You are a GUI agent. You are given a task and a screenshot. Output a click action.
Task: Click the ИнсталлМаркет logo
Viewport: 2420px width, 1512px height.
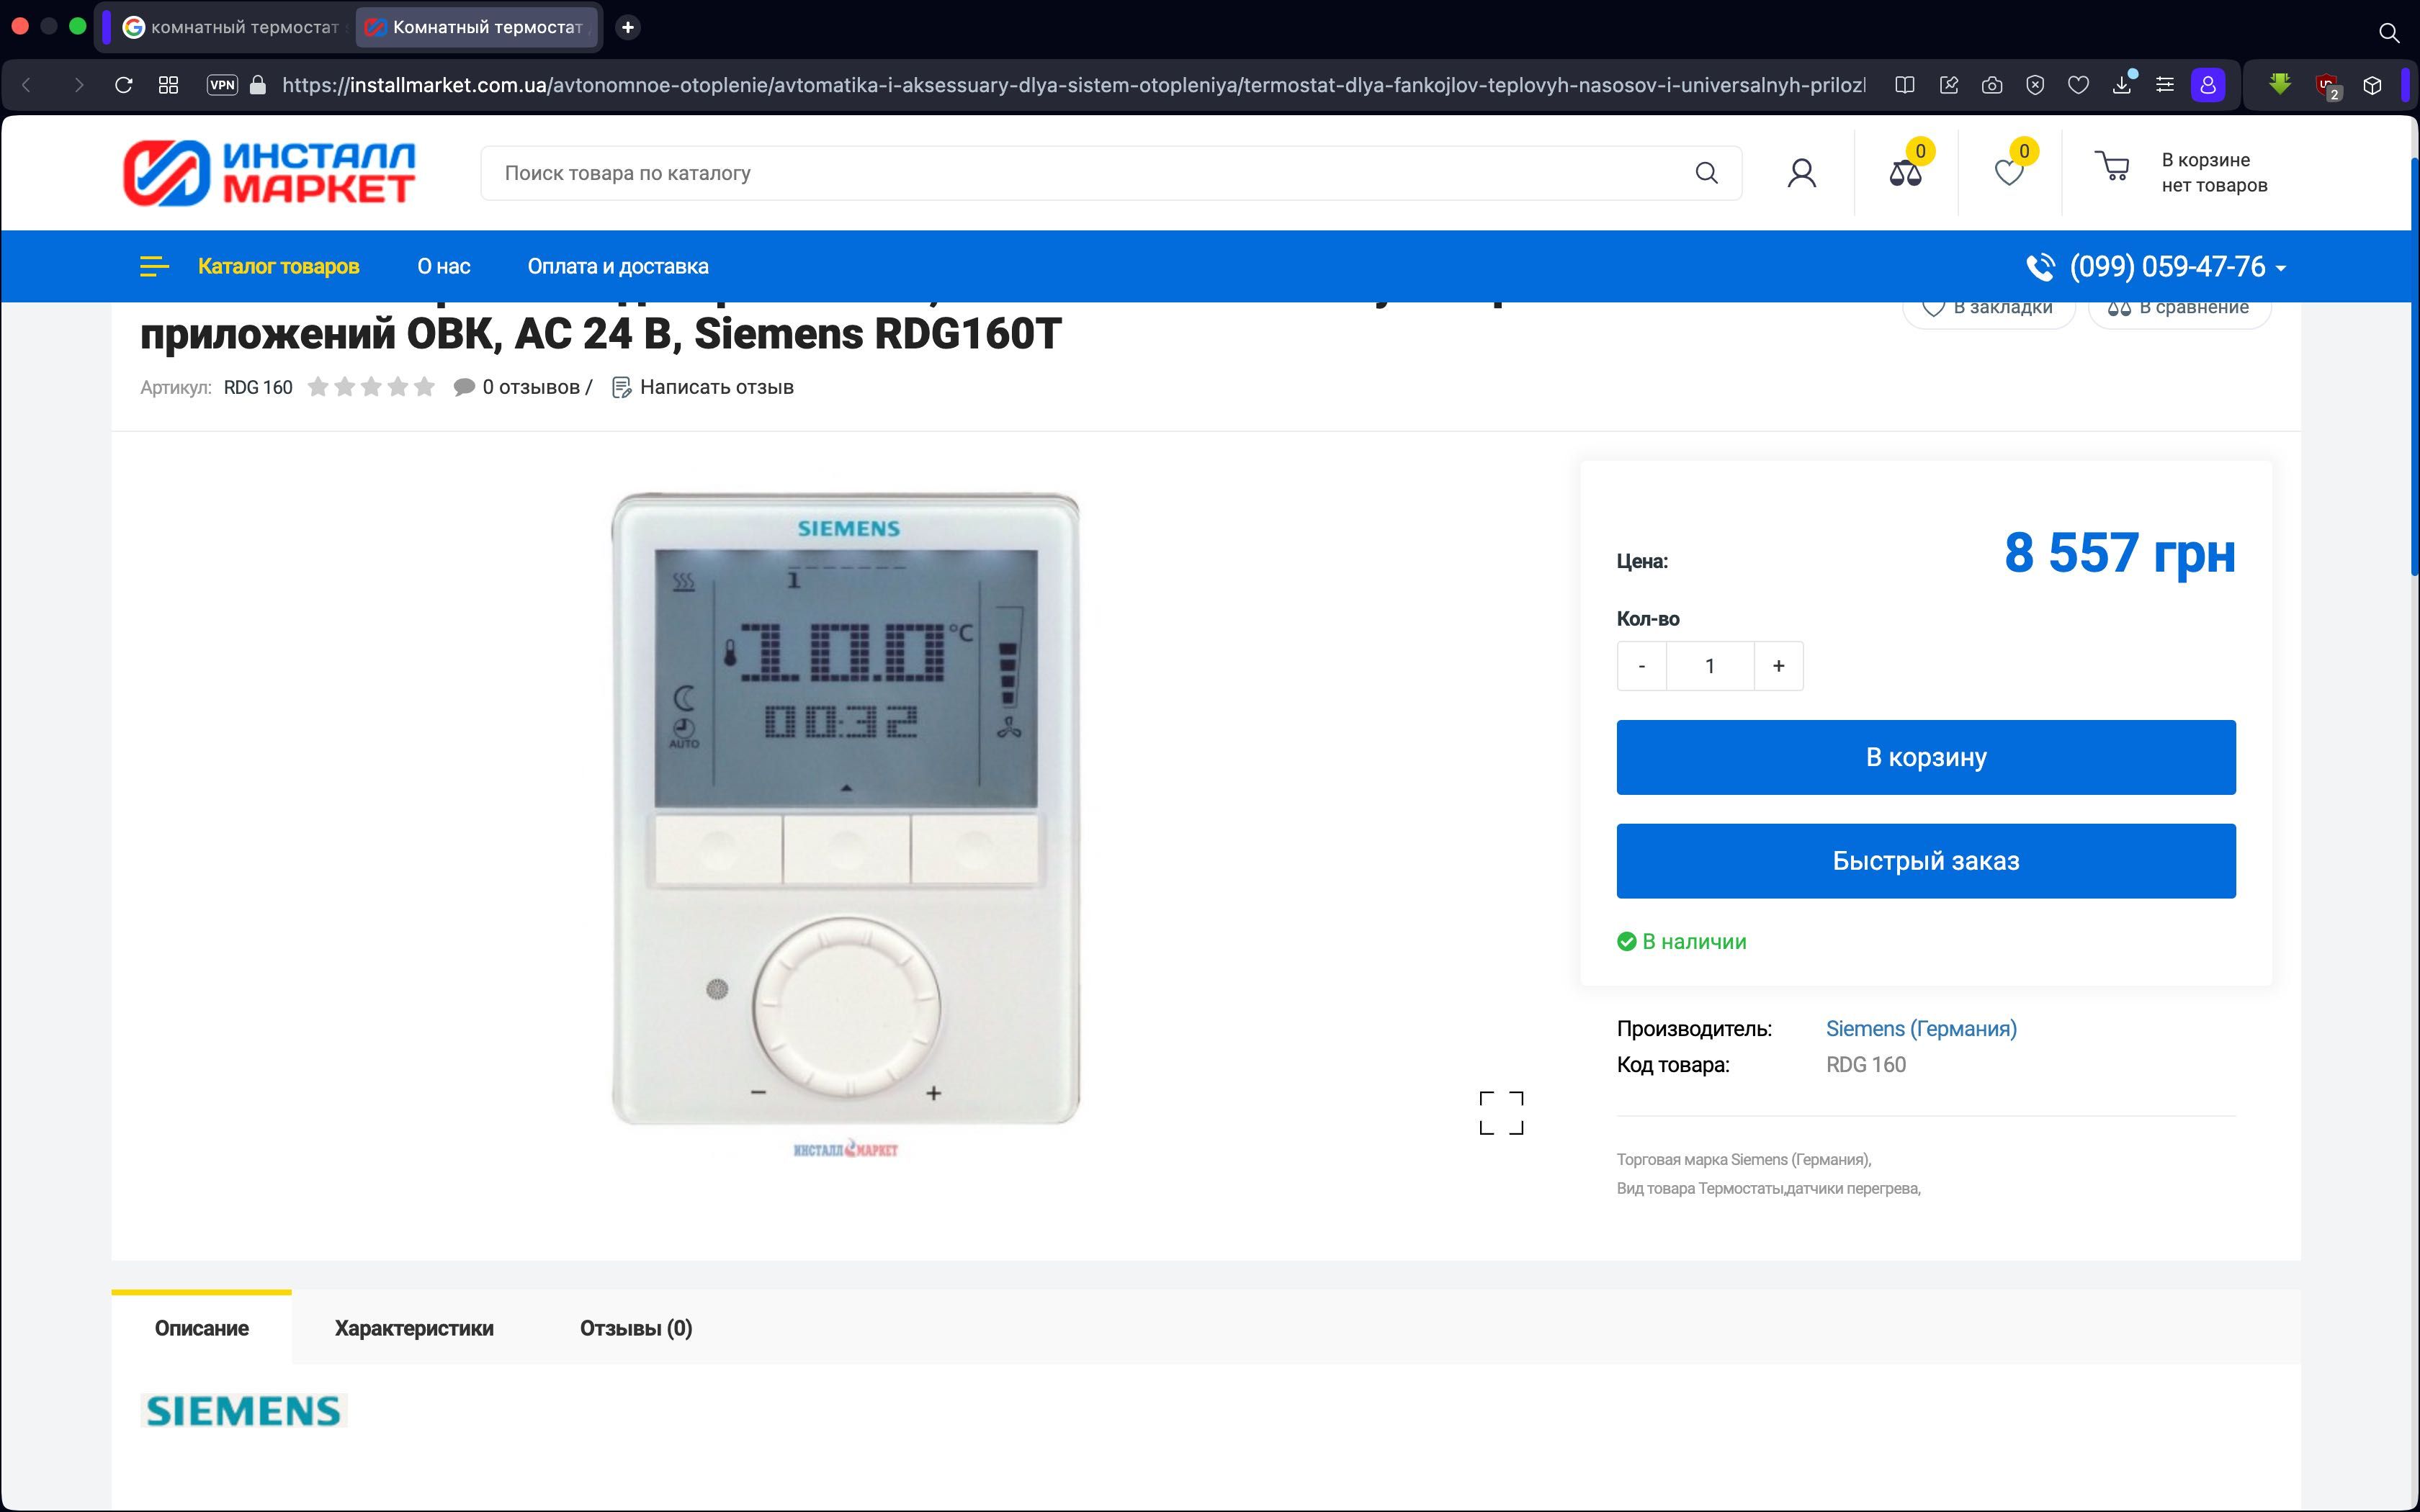click(x=269, y=173)
